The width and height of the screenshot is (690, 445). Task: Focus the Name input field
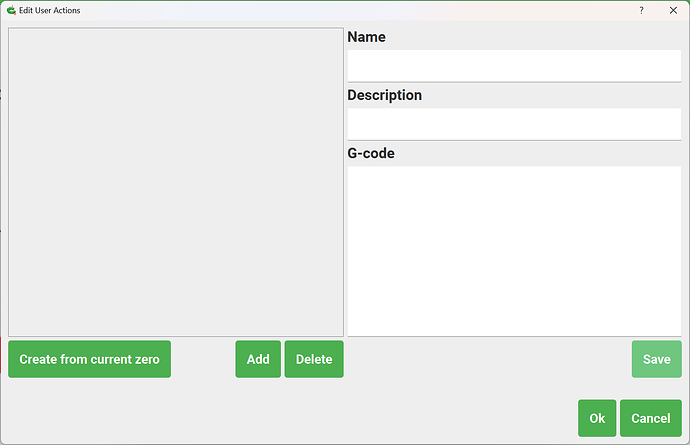513,65
